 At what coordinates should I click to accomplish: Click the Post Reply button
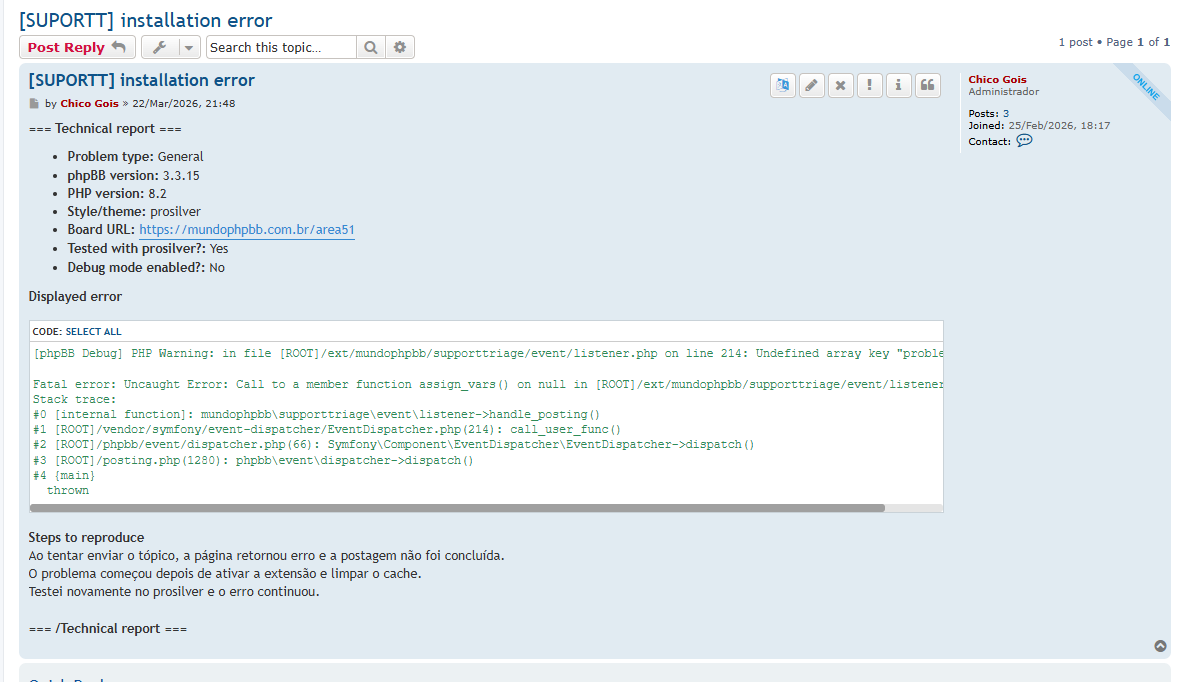(76, 47)
